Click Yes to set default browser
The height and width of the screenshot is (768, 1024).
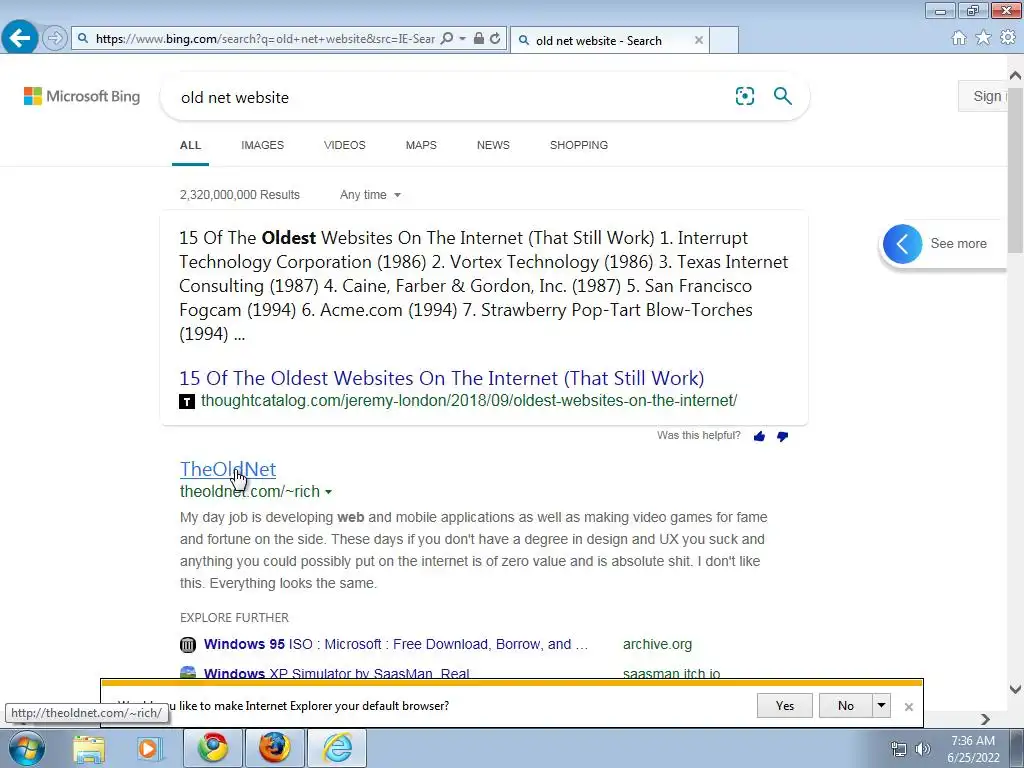pos(785,705)
